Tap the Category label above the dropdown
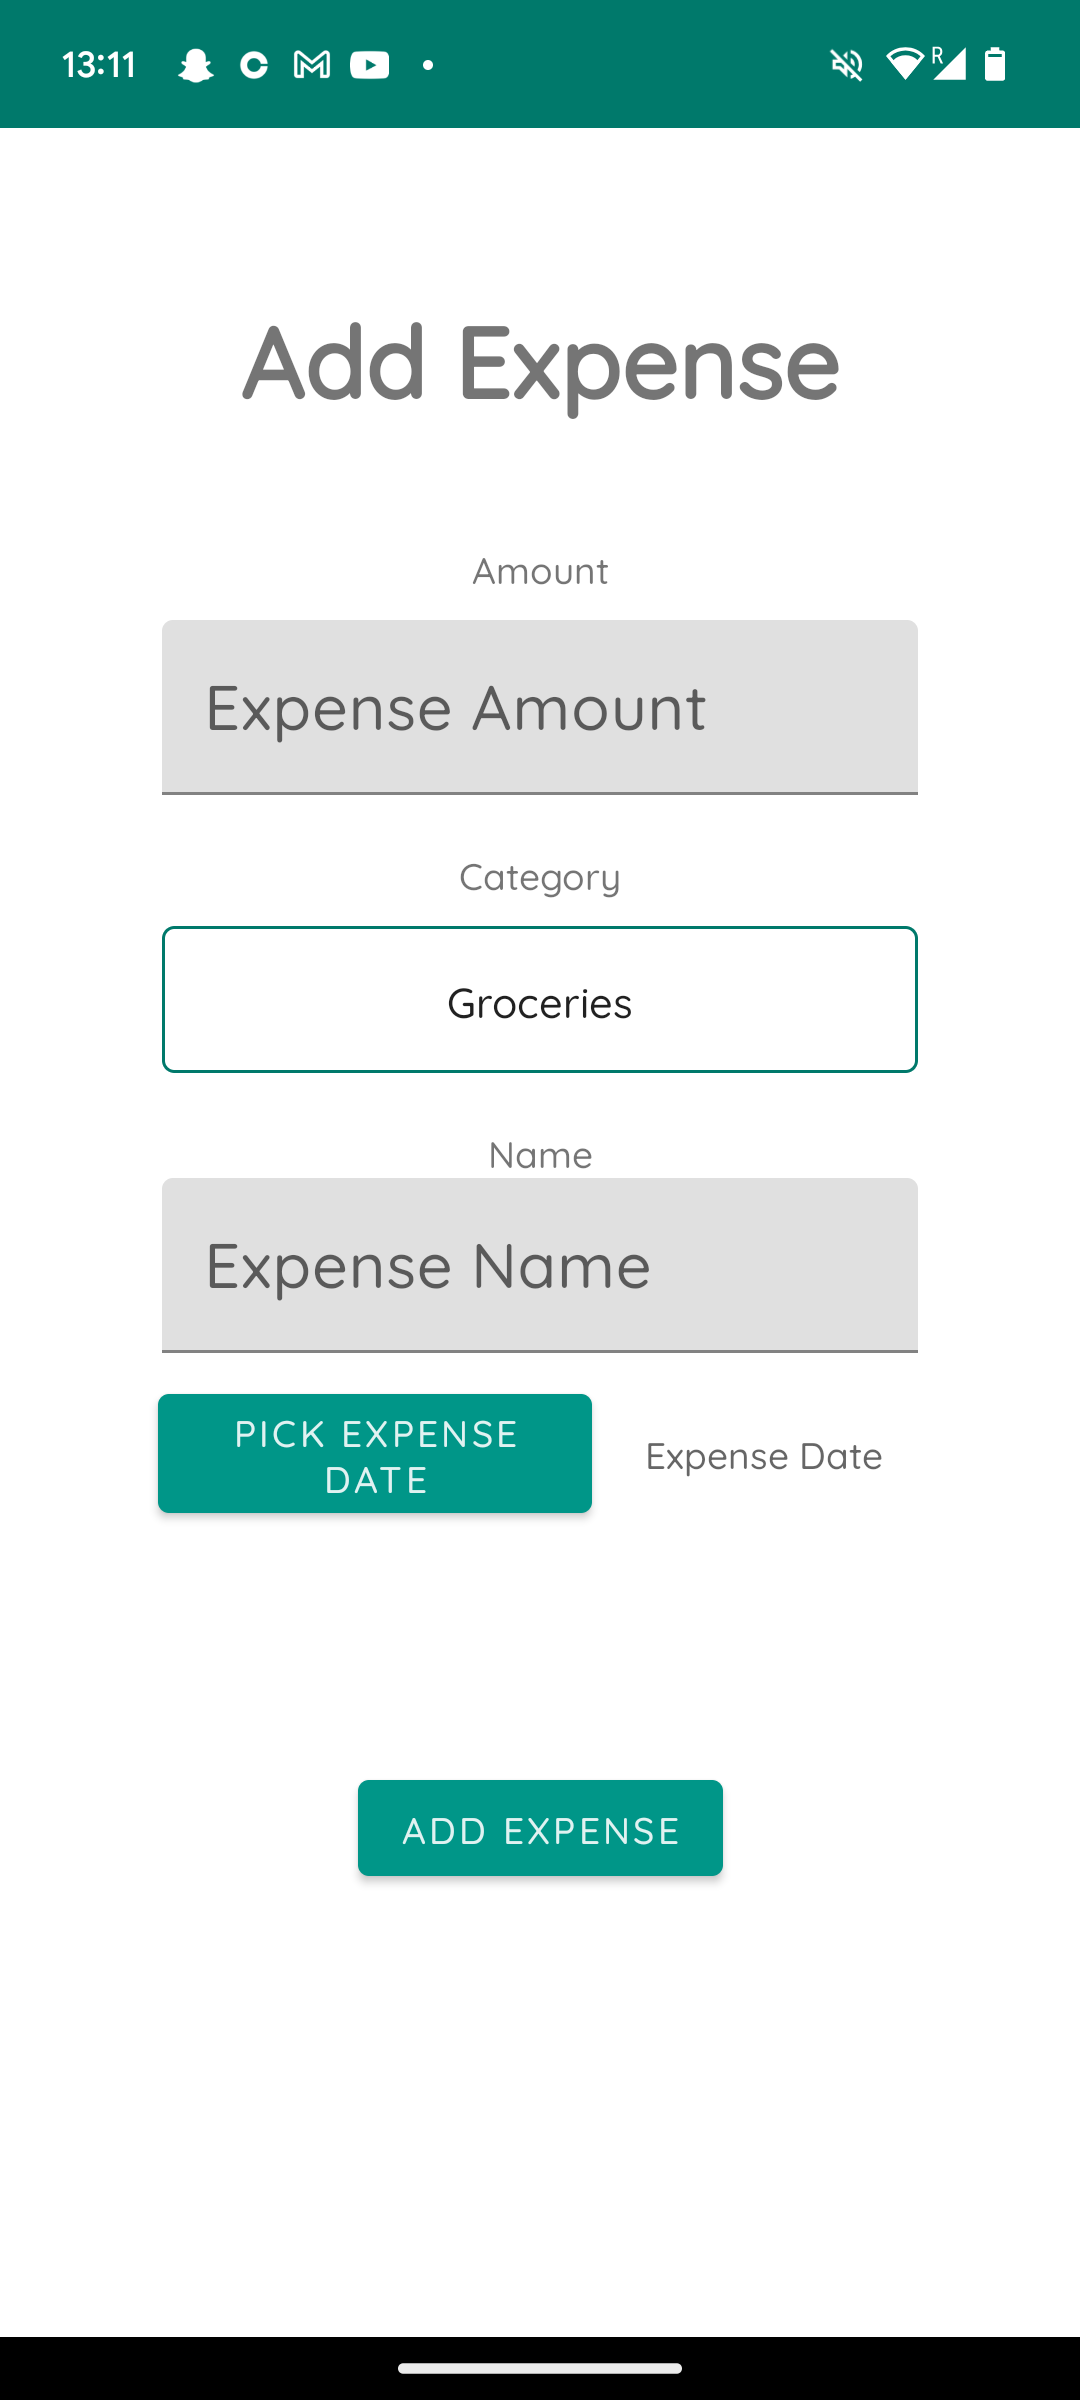Screen dimensions: 1080x2400 point(540,877)
